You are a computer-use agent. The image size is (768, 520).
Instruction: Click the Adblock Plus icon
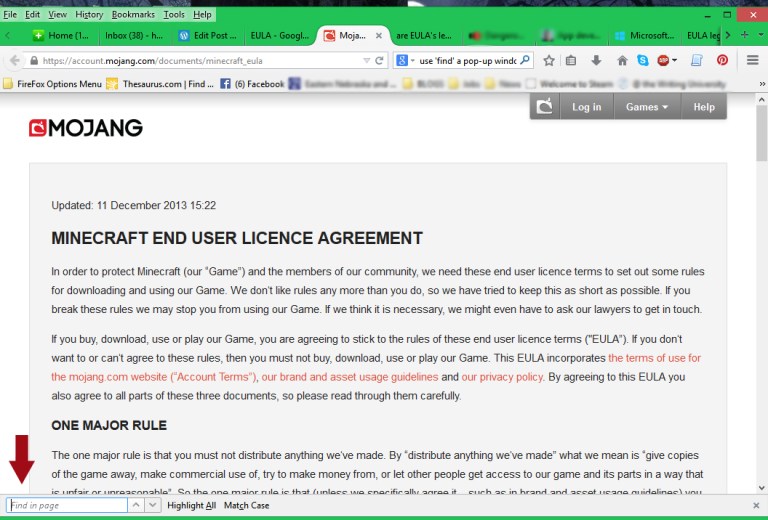click(x=663, y=60)
